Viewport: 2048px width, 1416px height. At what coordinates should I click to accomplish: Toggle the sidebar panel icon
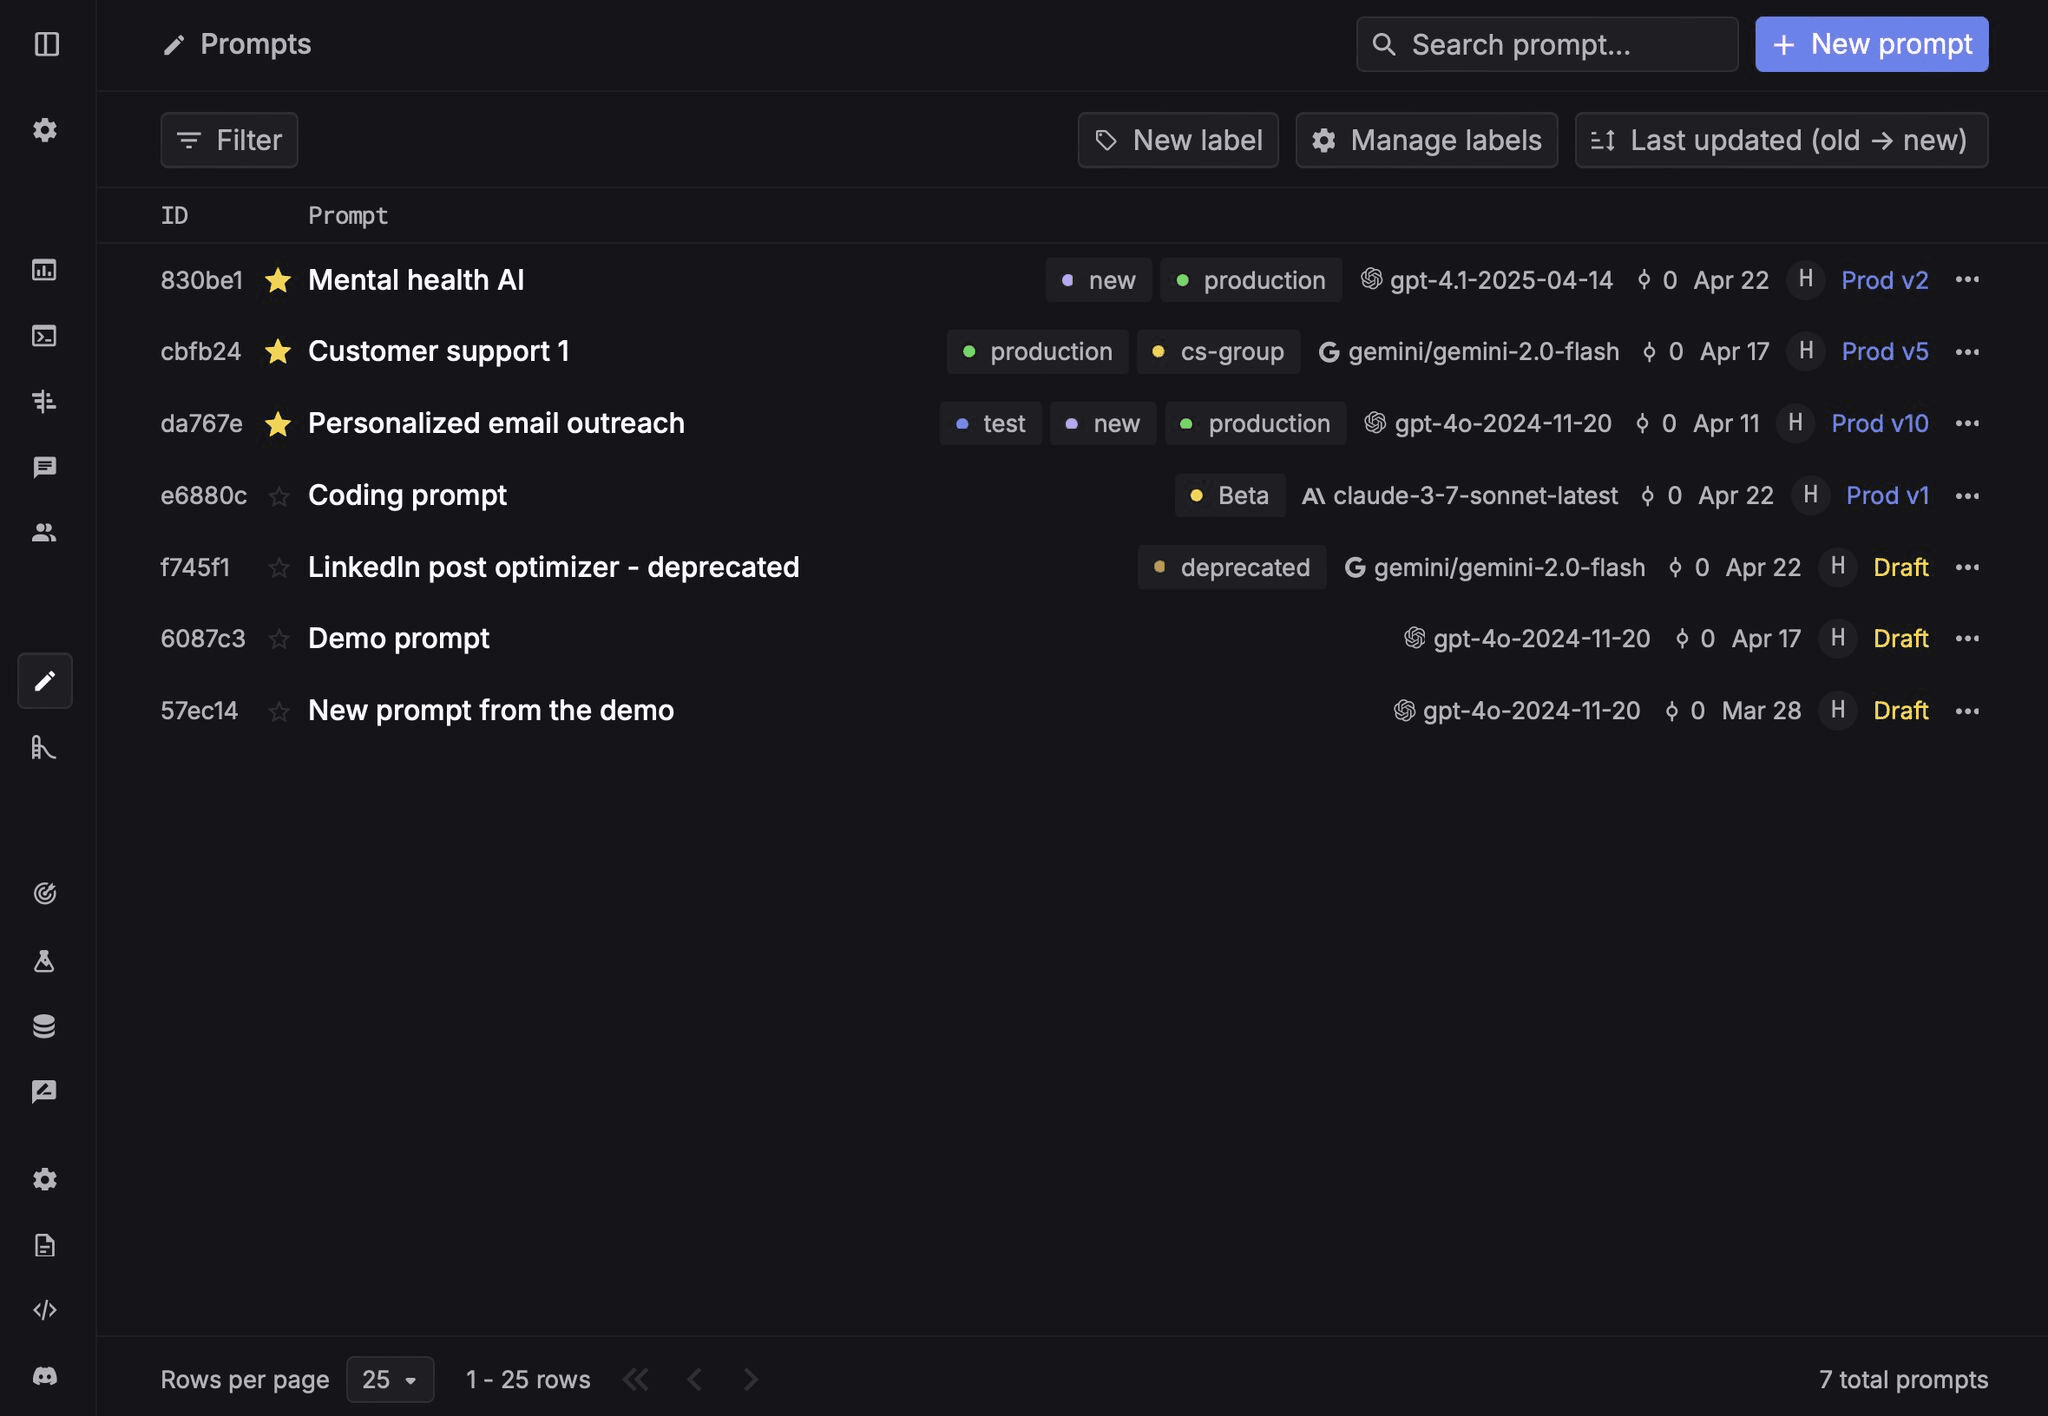(x=46, y=44)
